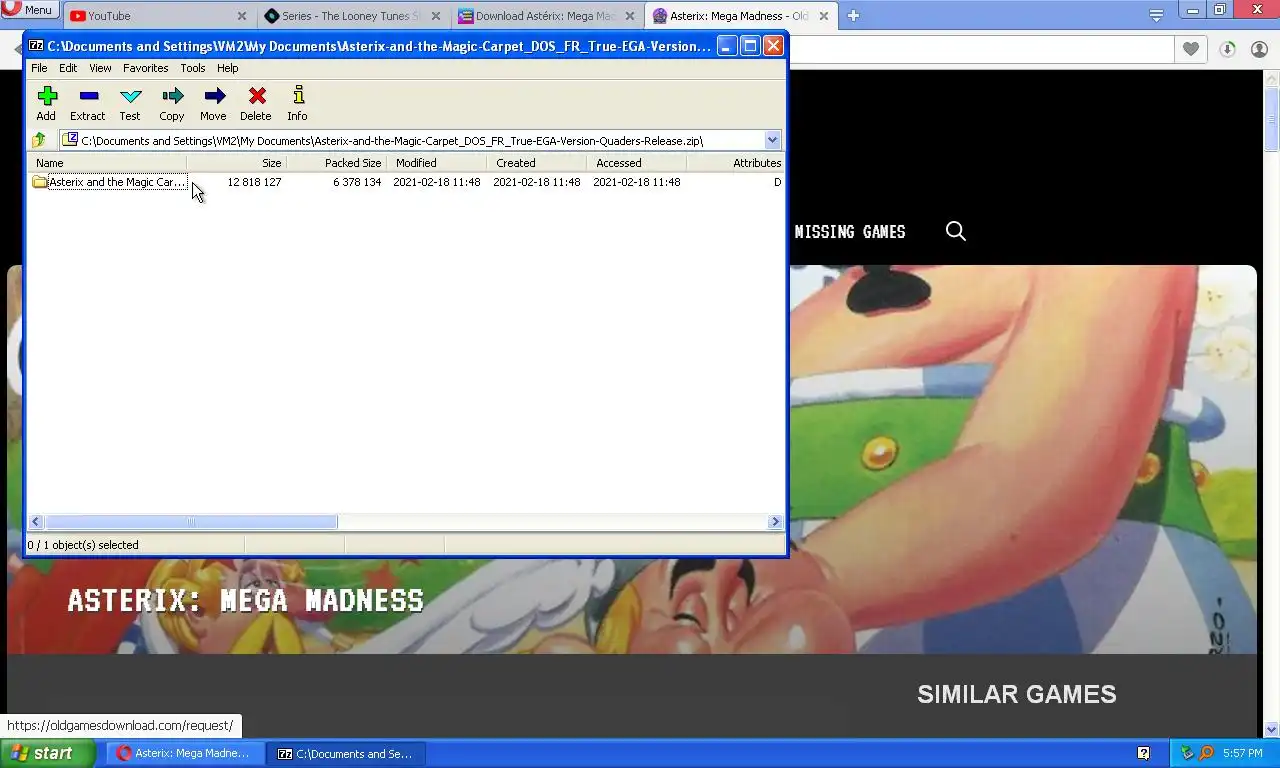Open the File menu

pyautogui.click(x=39, y=68)
